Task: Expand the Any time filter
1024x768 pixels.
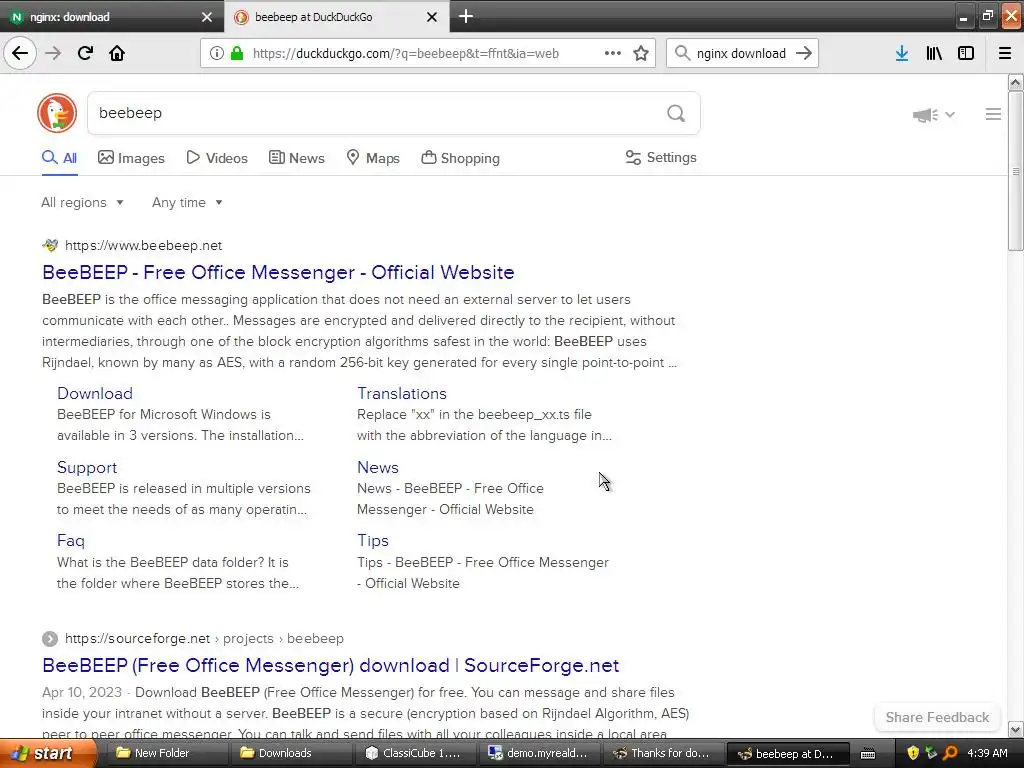Action: [187, 202]
